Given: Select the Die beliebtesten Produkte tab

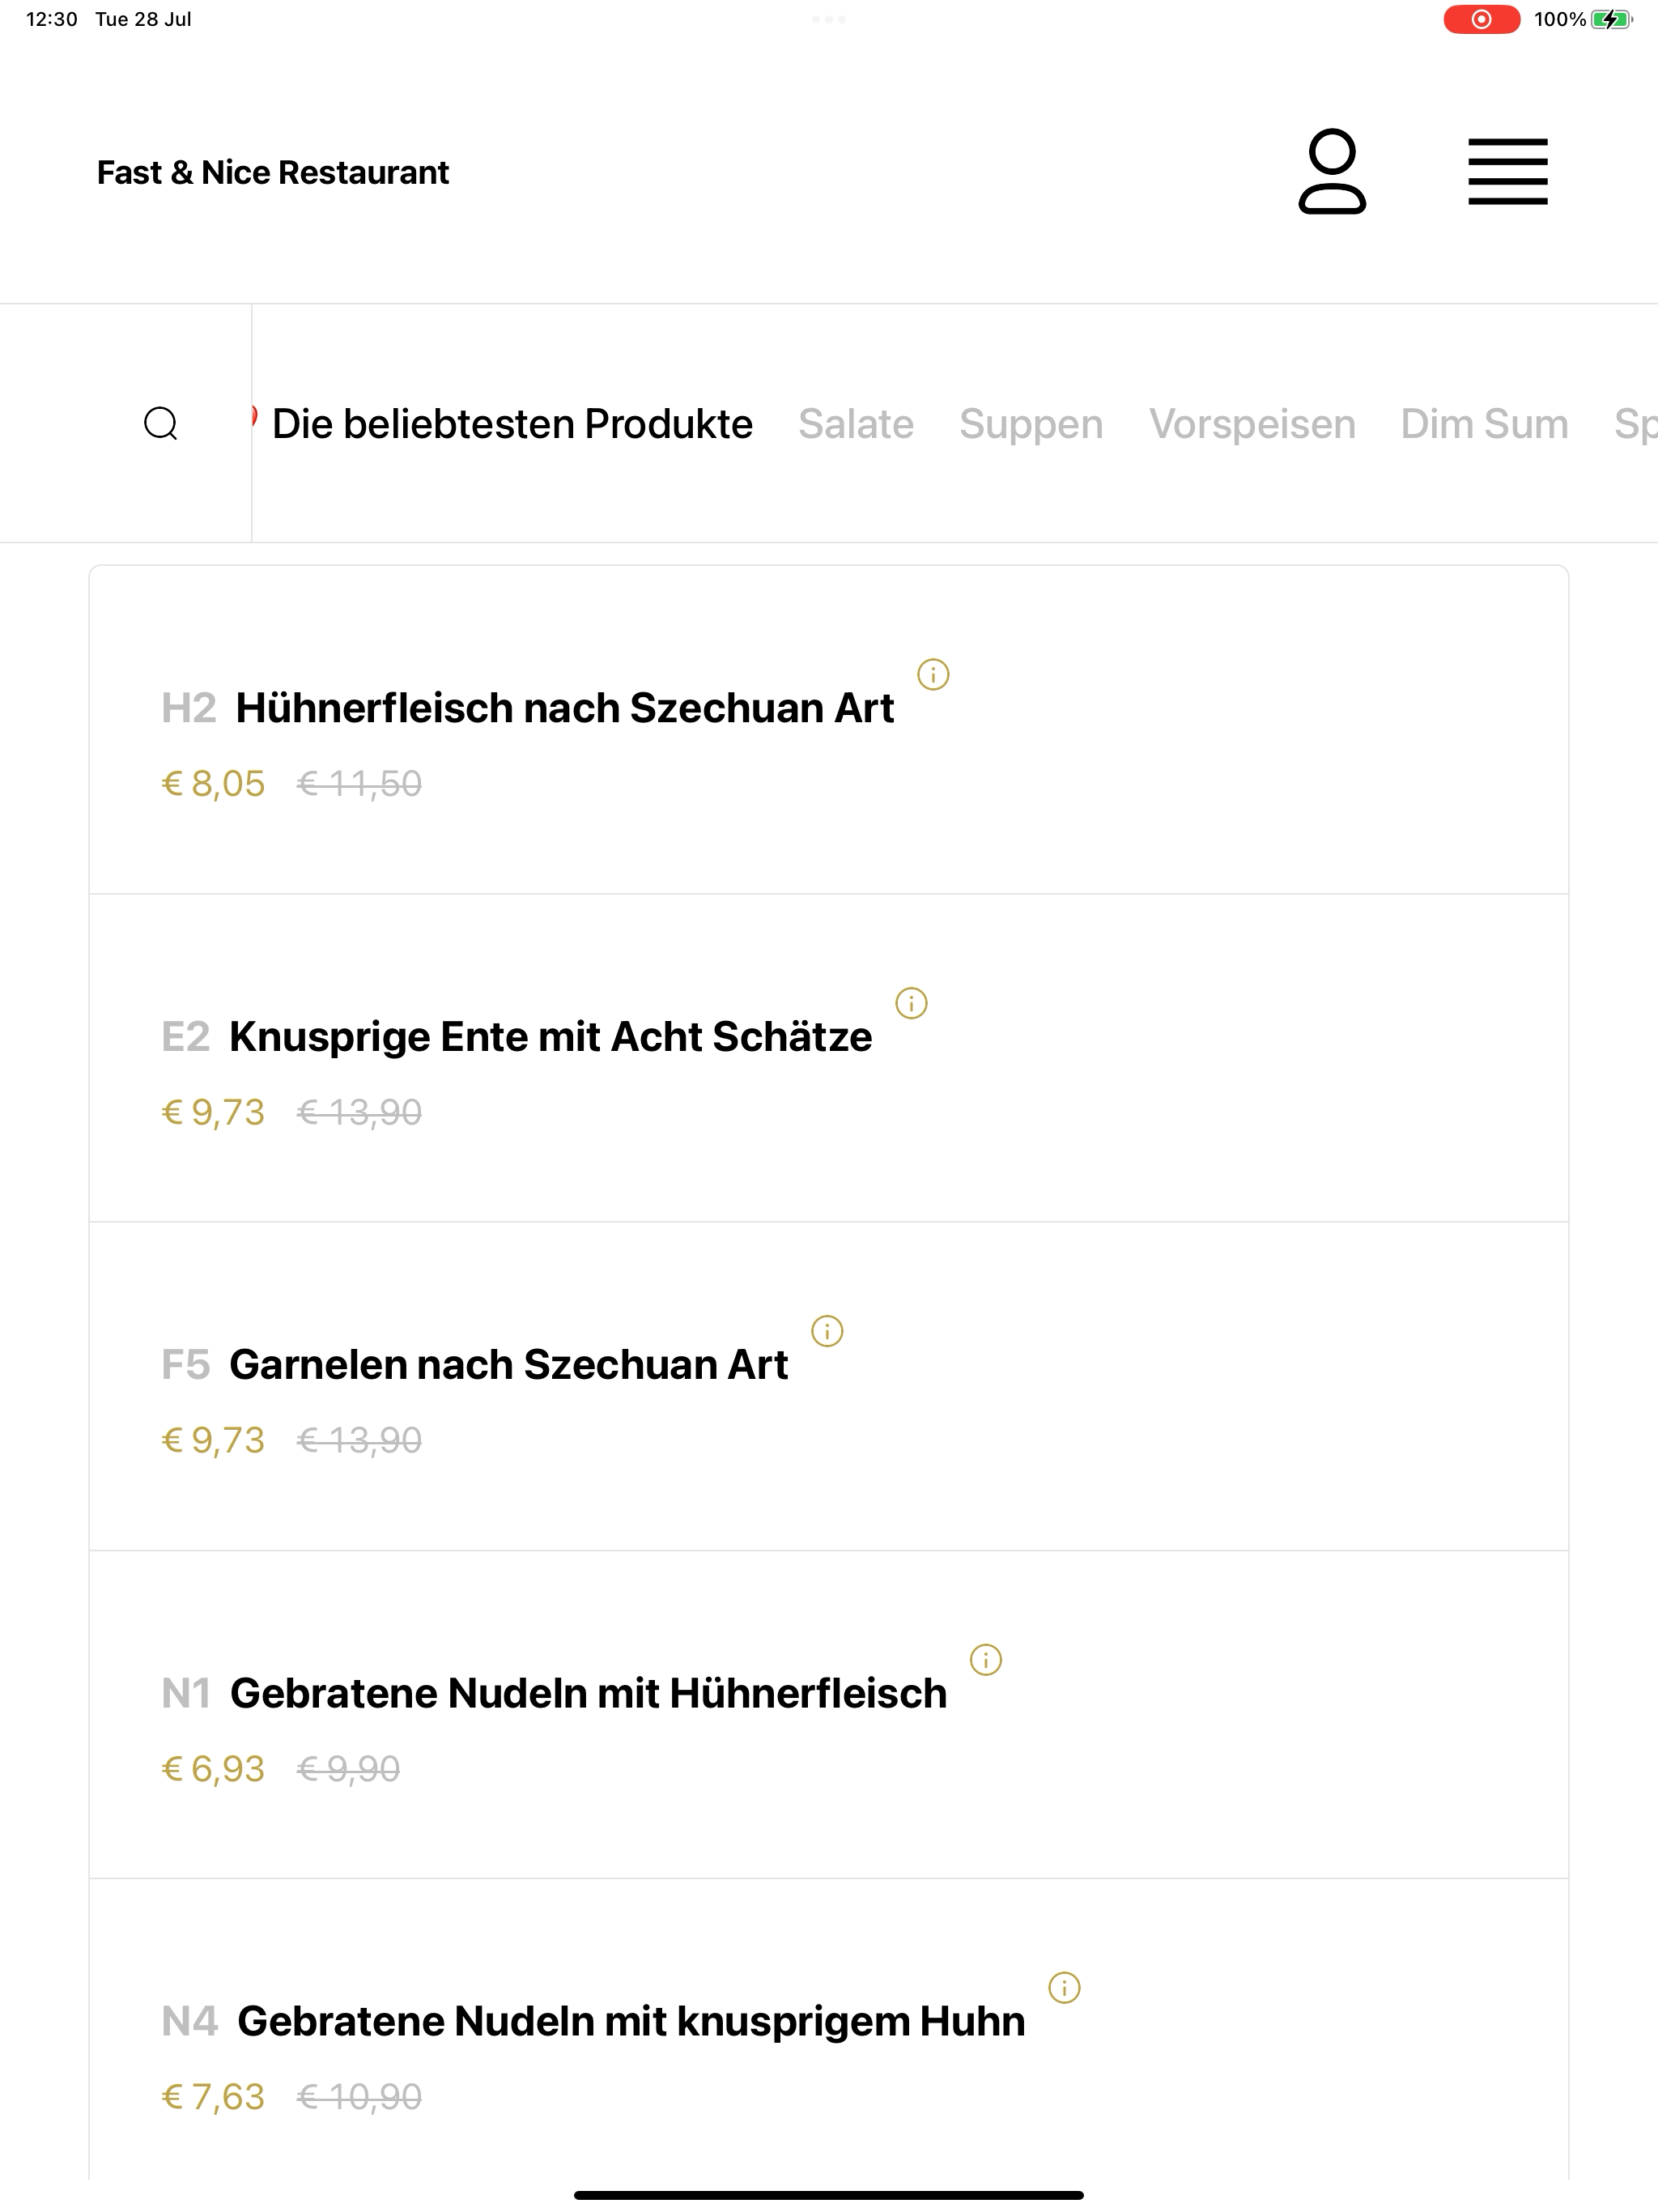Looking at the screenshot, I should point(512,424).
